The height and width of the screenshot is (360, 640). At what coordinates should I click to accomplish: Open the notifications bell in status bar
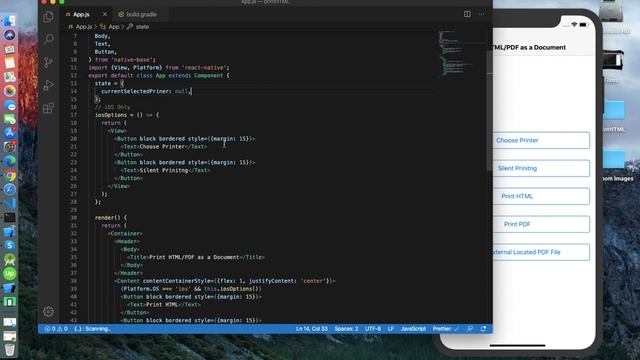coord(483,329)
